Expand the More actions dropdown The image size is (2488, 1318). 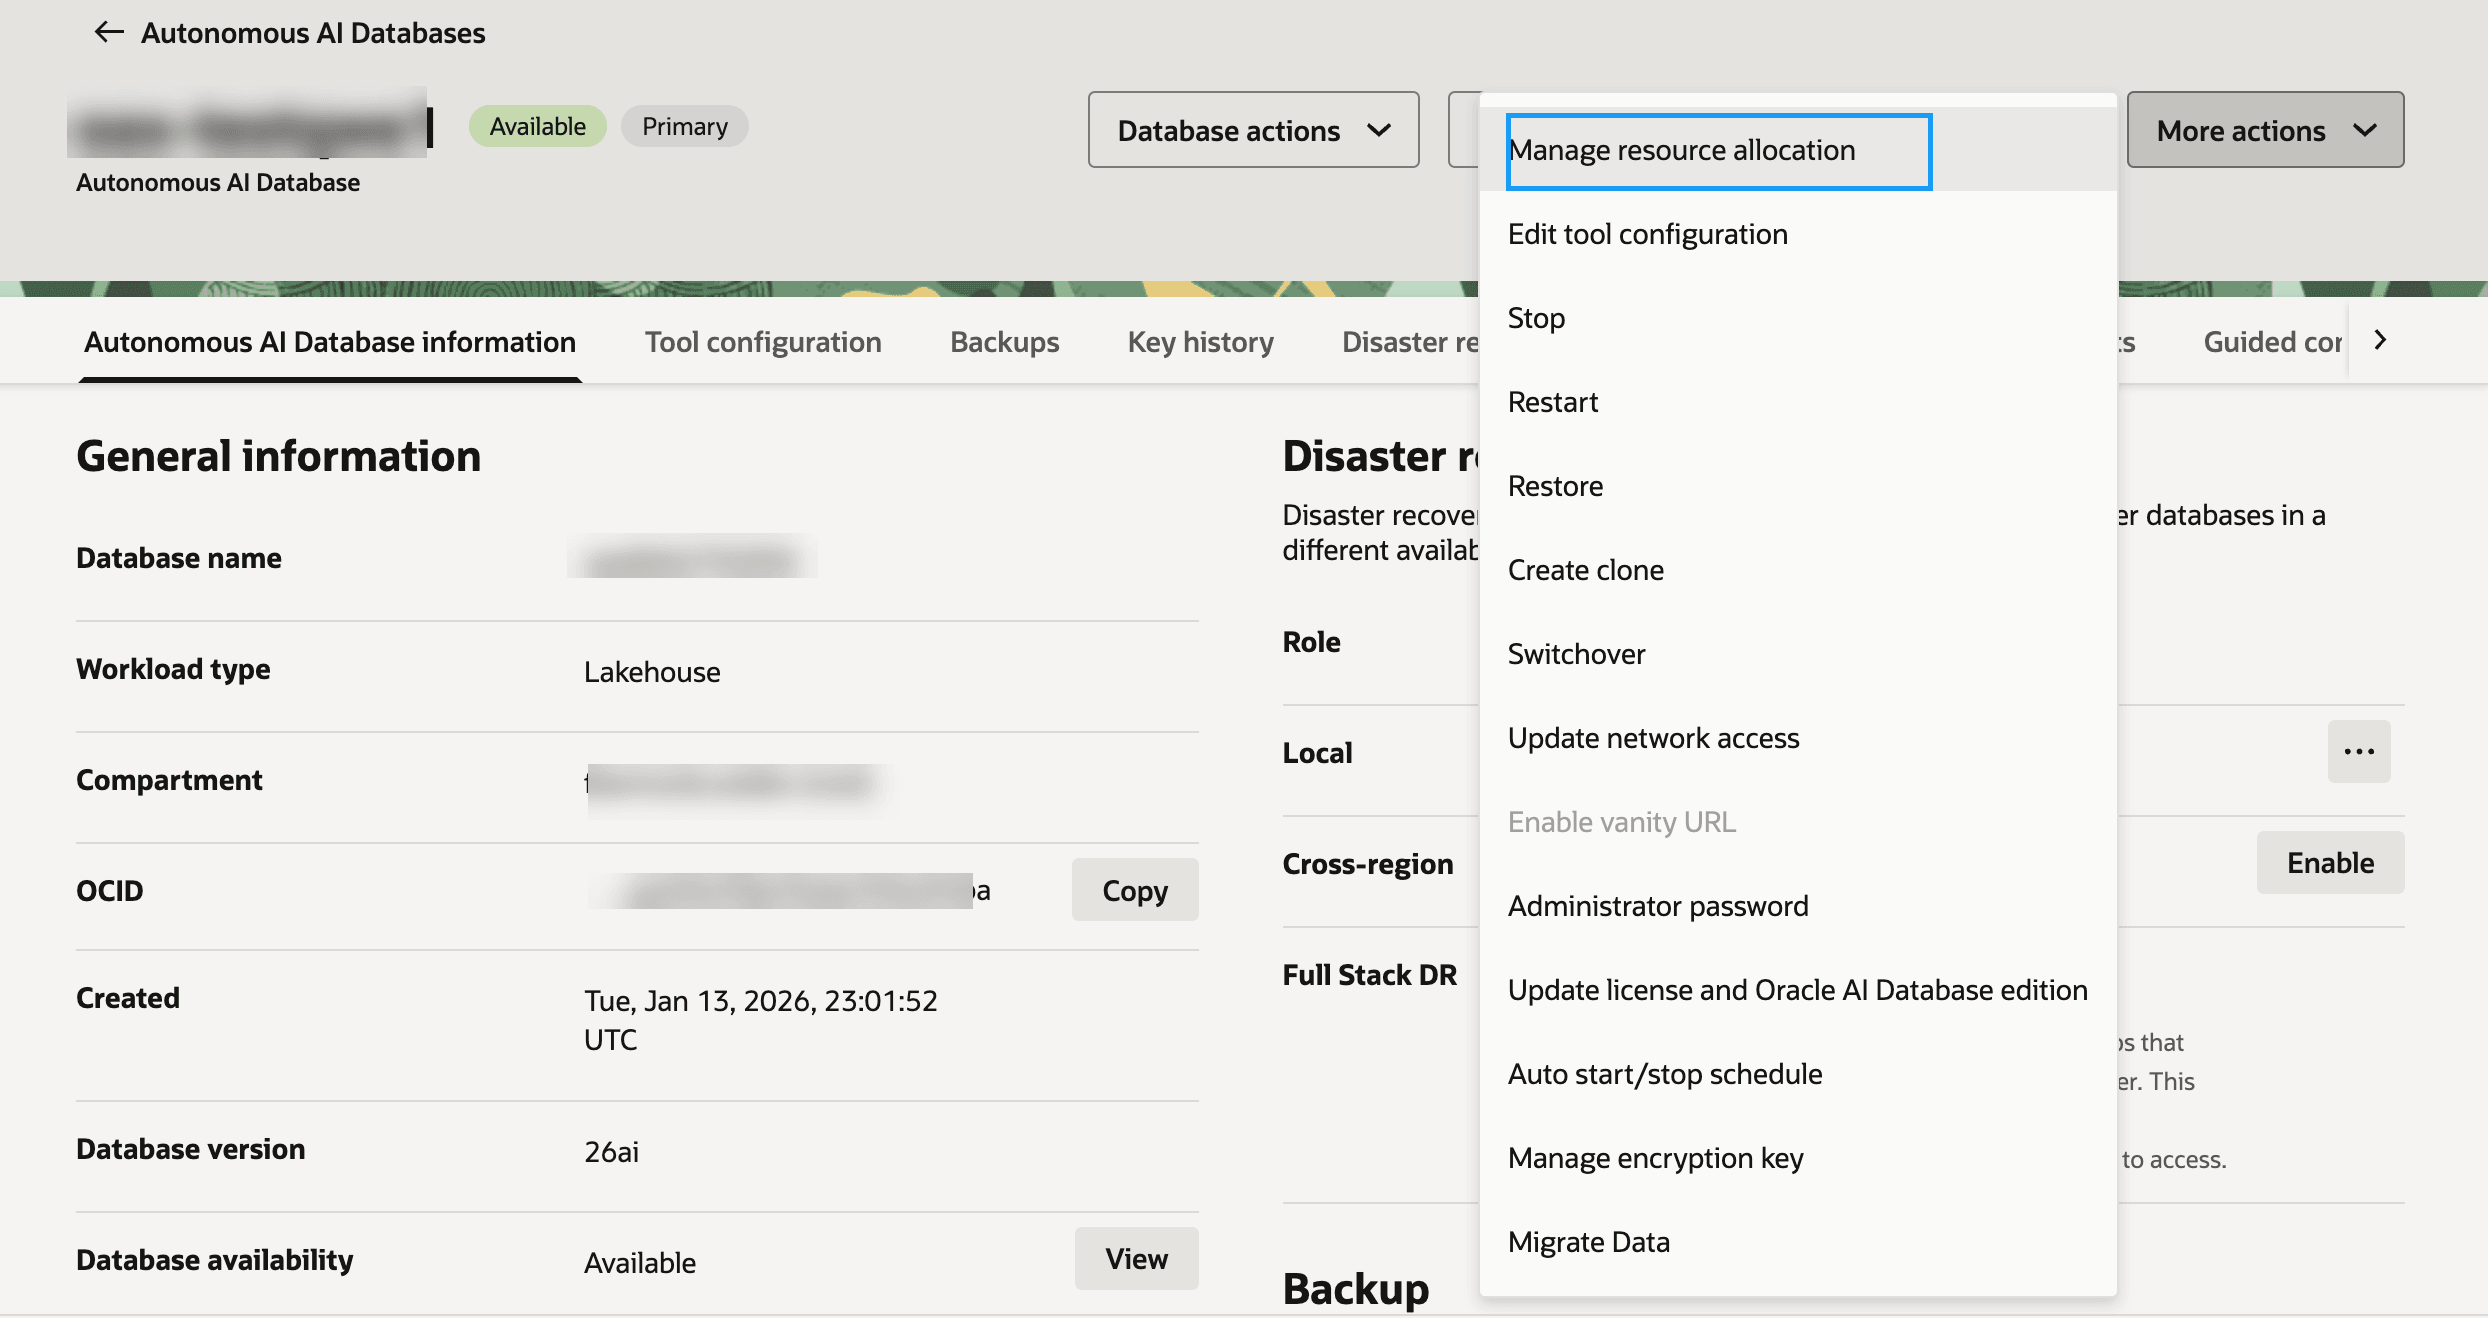point(2265,130)
